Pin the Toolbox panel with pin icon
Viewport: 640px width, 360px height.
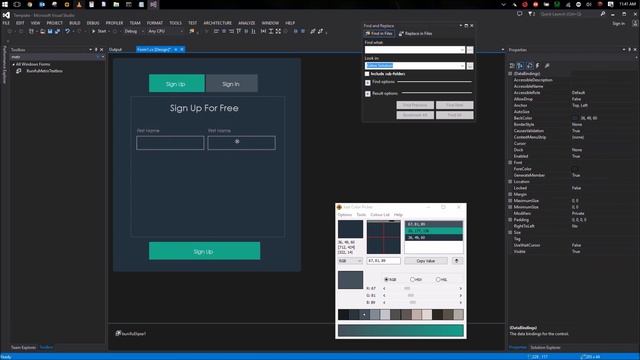coord(96,49)
